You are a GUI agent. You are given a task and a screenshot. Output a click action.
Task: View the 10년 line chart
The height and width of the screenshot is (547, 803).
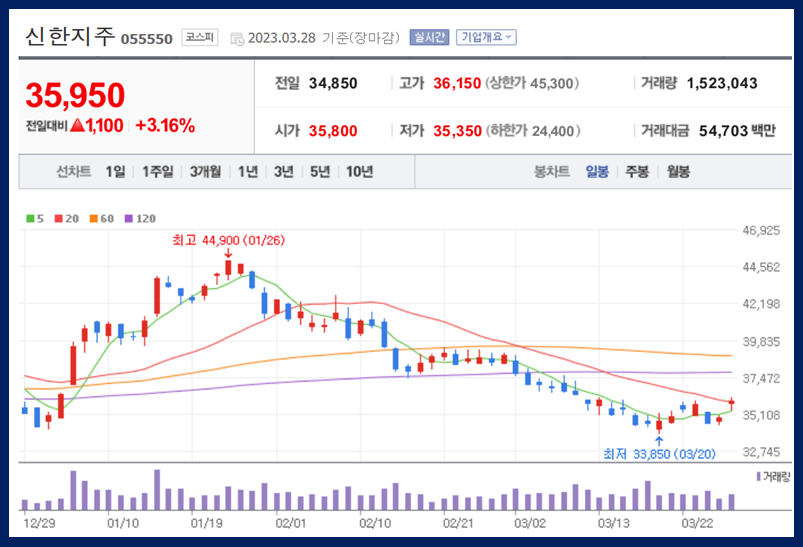point(360,172)
